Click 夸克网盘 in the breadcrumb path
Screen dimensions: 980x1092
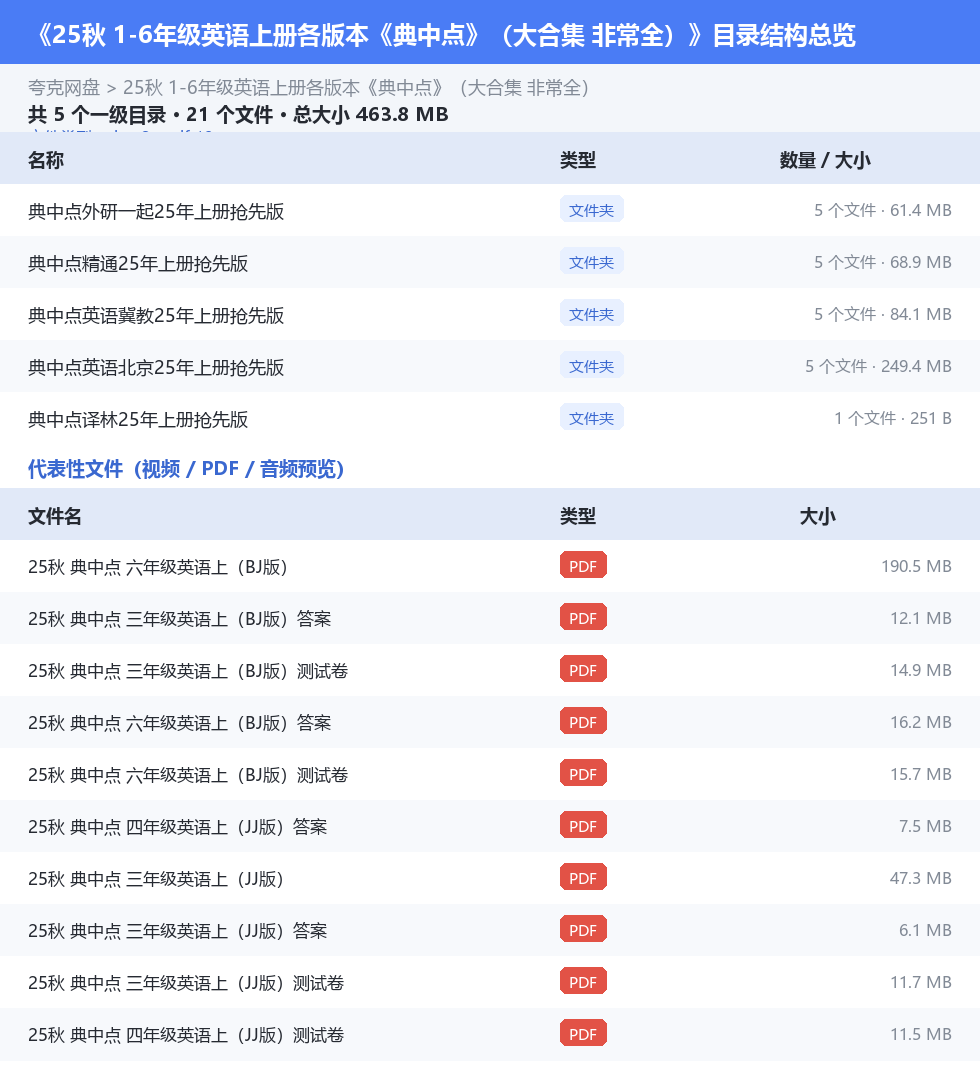(64, 88)
